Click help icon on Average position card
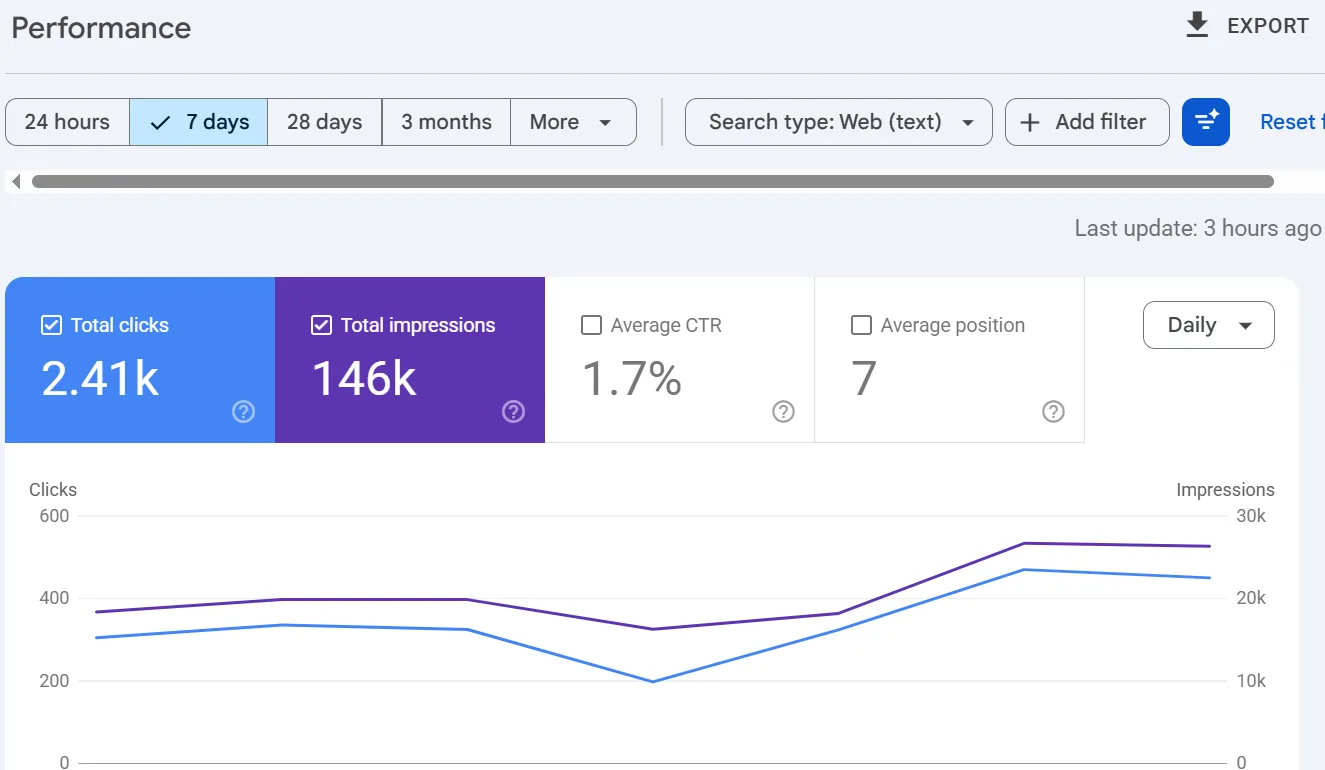The image size is (1325, 770). tap(1053, 411)
